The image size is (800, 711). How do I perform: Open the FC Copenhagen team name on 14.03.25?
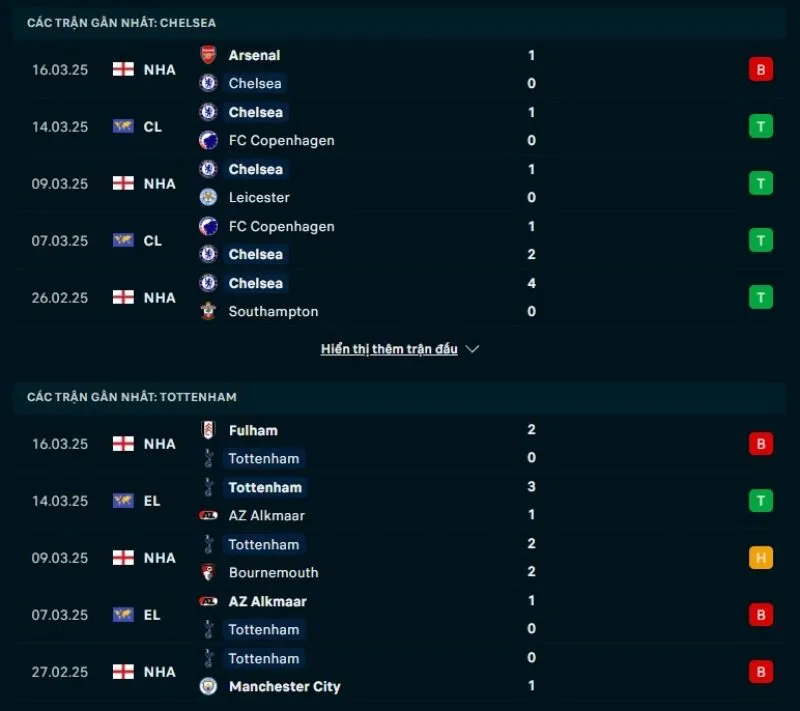[281, 140]
